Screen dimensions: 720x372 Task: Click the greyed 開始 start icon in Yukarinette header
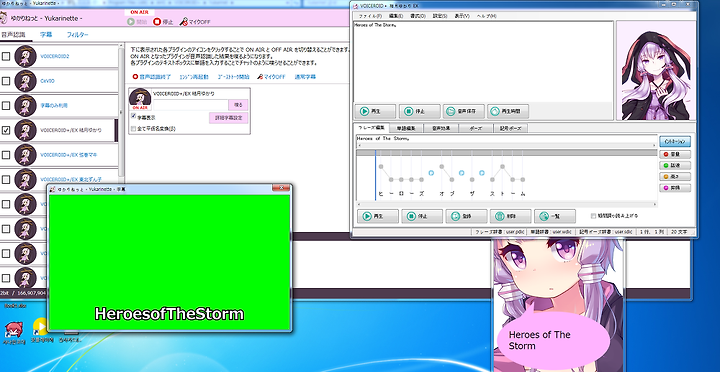coord(131,22)
